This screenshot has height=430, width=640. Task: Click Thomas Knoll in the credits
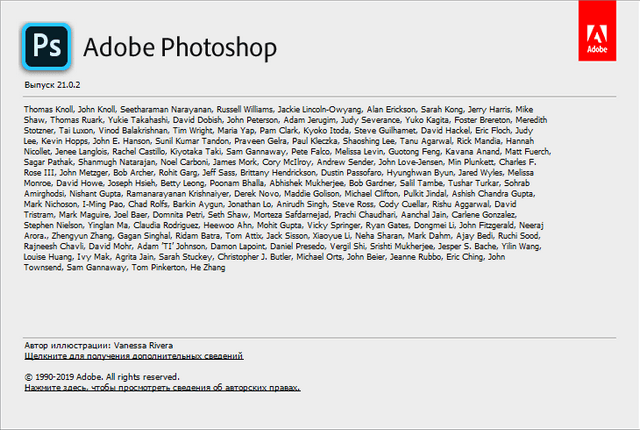pyautogui.click(x=49, y=109)
